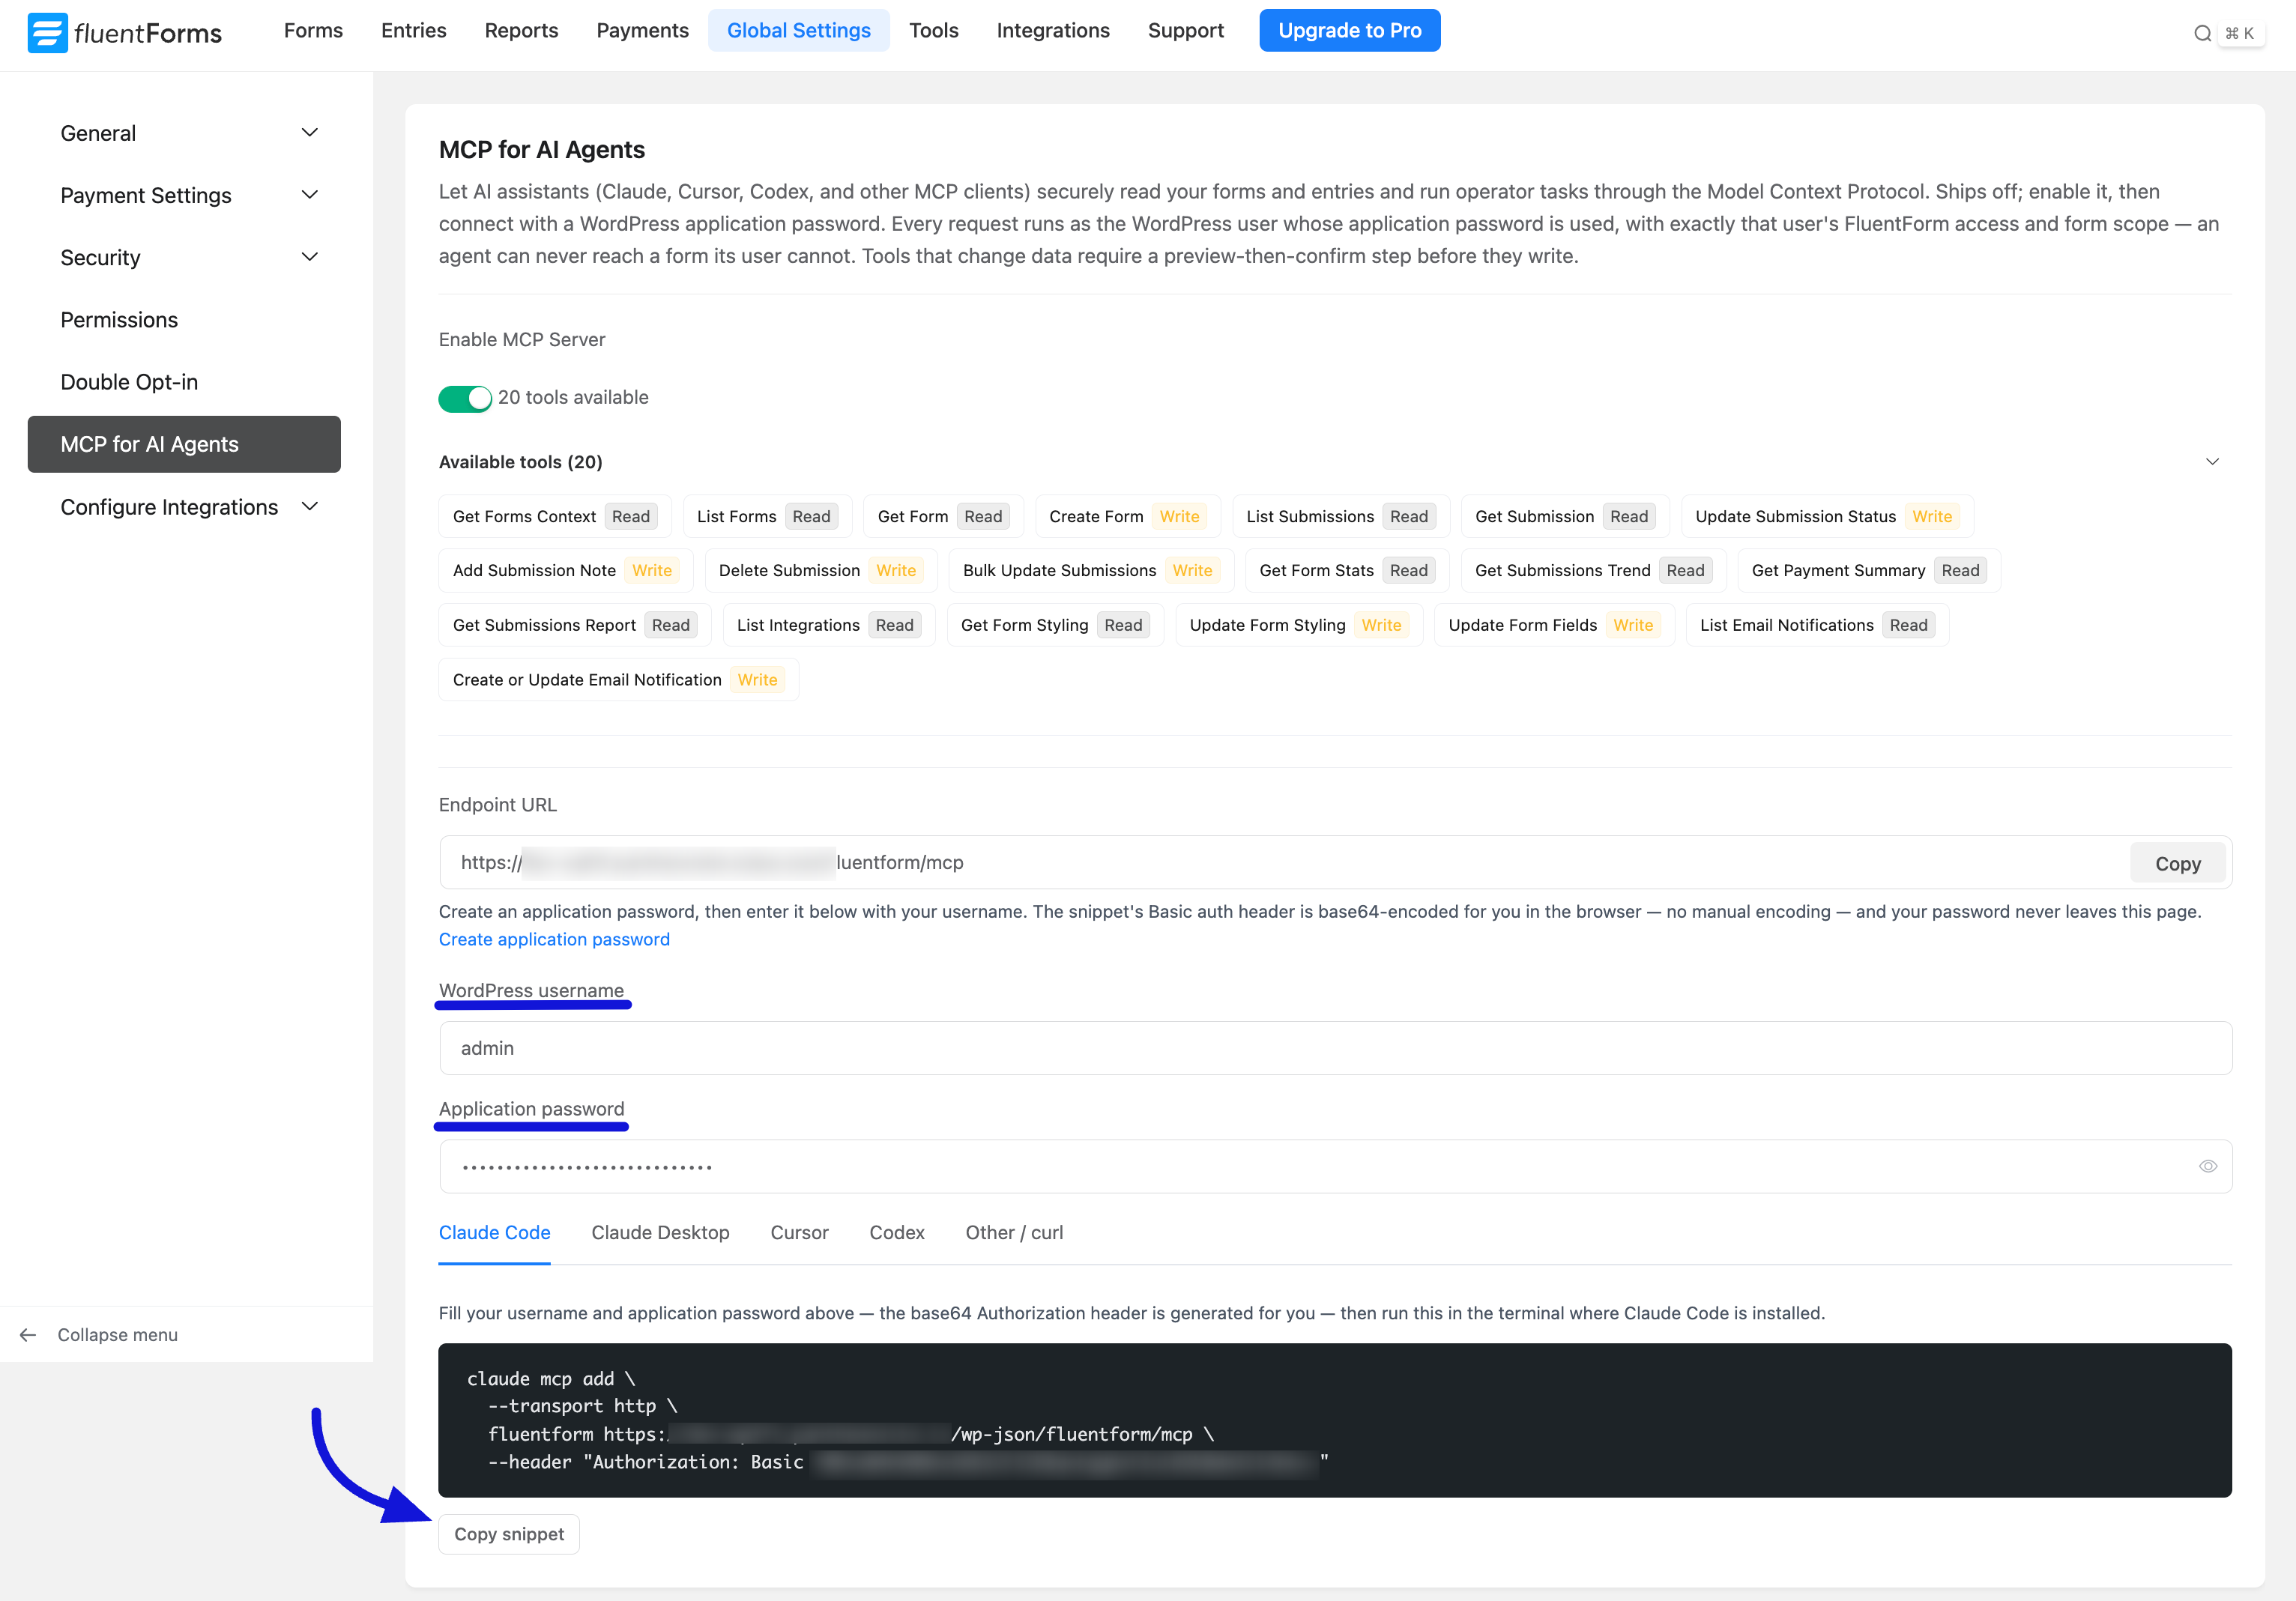Image resolution: width=2296 pixels, height=1601 pixels.
Task: Select Global Settings in top nav
Action: point(799,31)
